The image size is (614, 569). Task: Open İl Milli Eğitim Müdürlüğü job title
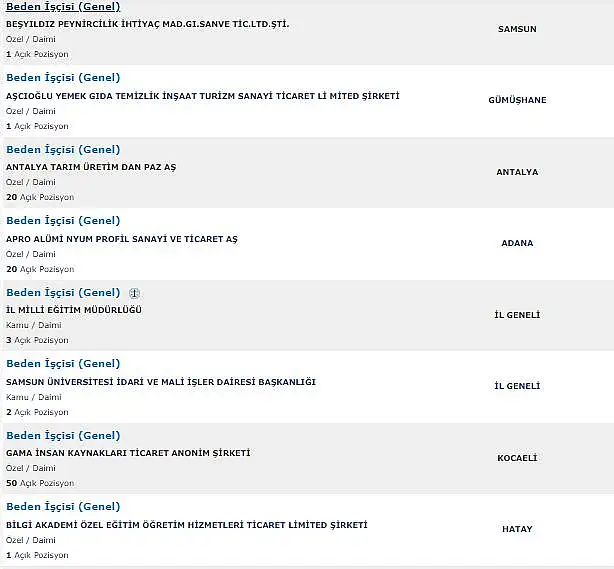coord(63,293)
